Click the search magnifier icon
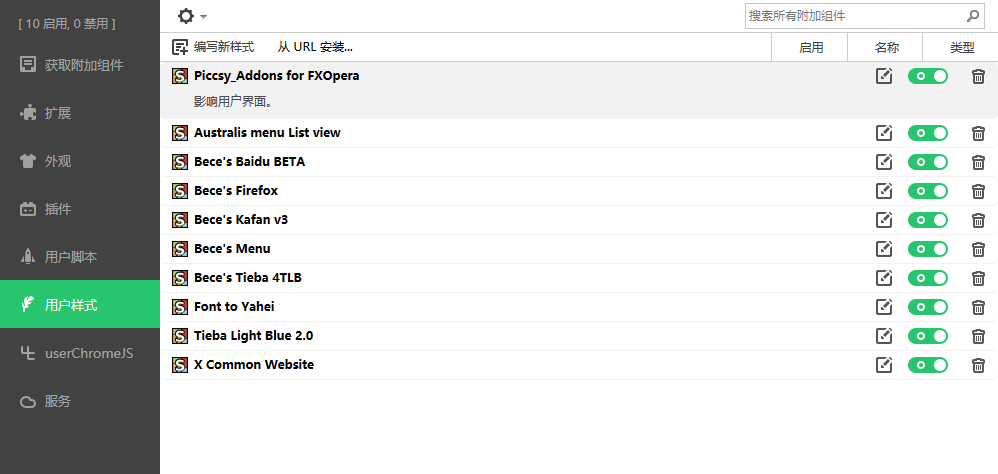Viewport: 998px width, 474px height. (x=973, y=16)
